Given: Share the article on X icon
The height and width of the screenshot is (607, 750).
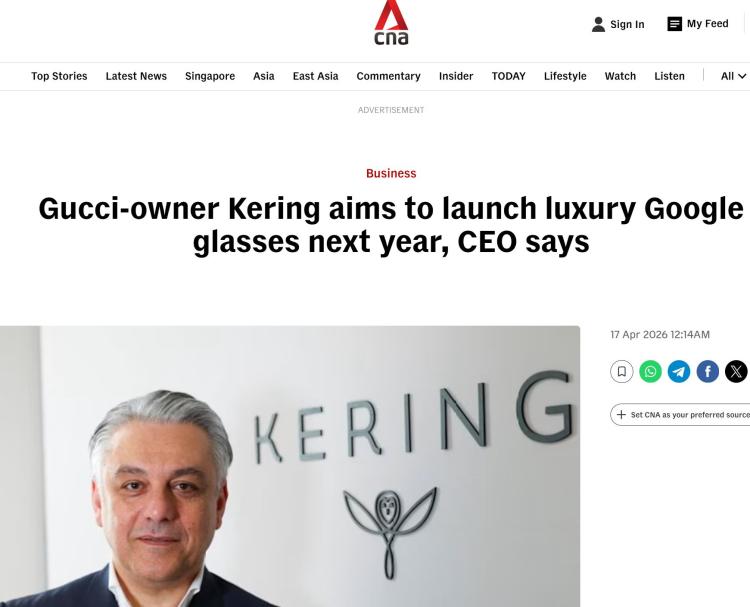Looking at the screenshot, I should click(737, 372).
